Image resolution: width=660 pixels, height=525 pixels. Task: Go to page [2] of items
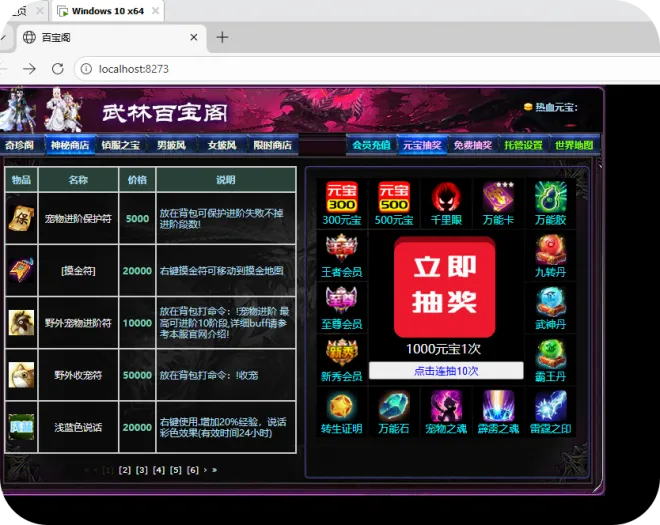click(x=125, y=470)
